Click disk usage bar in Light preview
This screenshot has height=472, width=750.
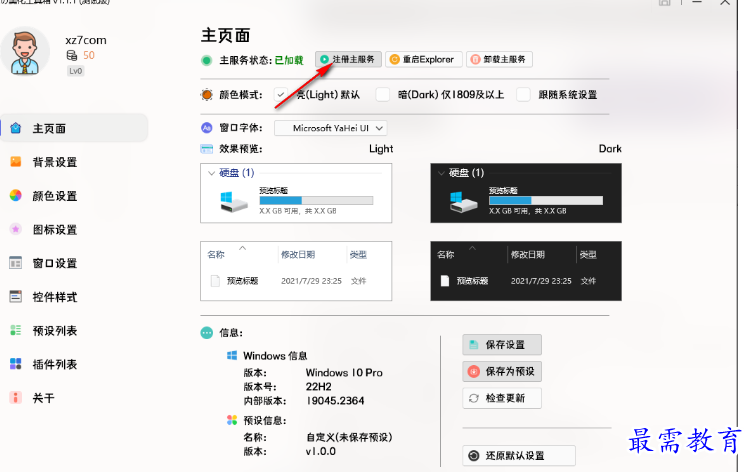(316, 200)
